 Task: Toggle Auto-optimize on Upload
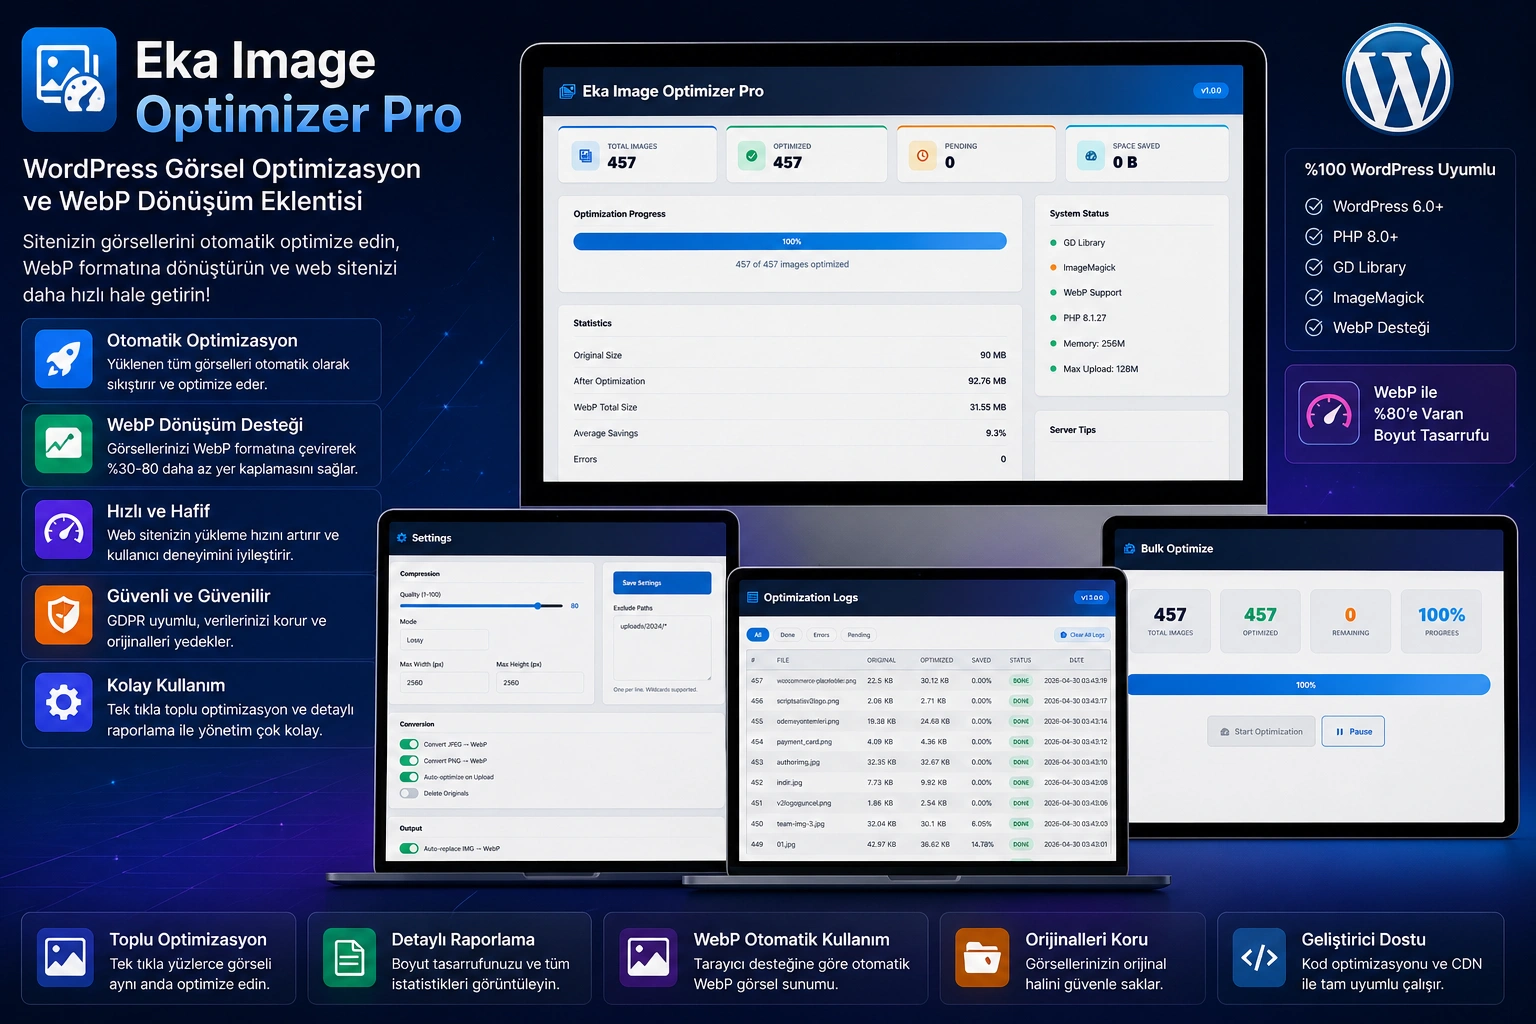[x=409, y=777]
